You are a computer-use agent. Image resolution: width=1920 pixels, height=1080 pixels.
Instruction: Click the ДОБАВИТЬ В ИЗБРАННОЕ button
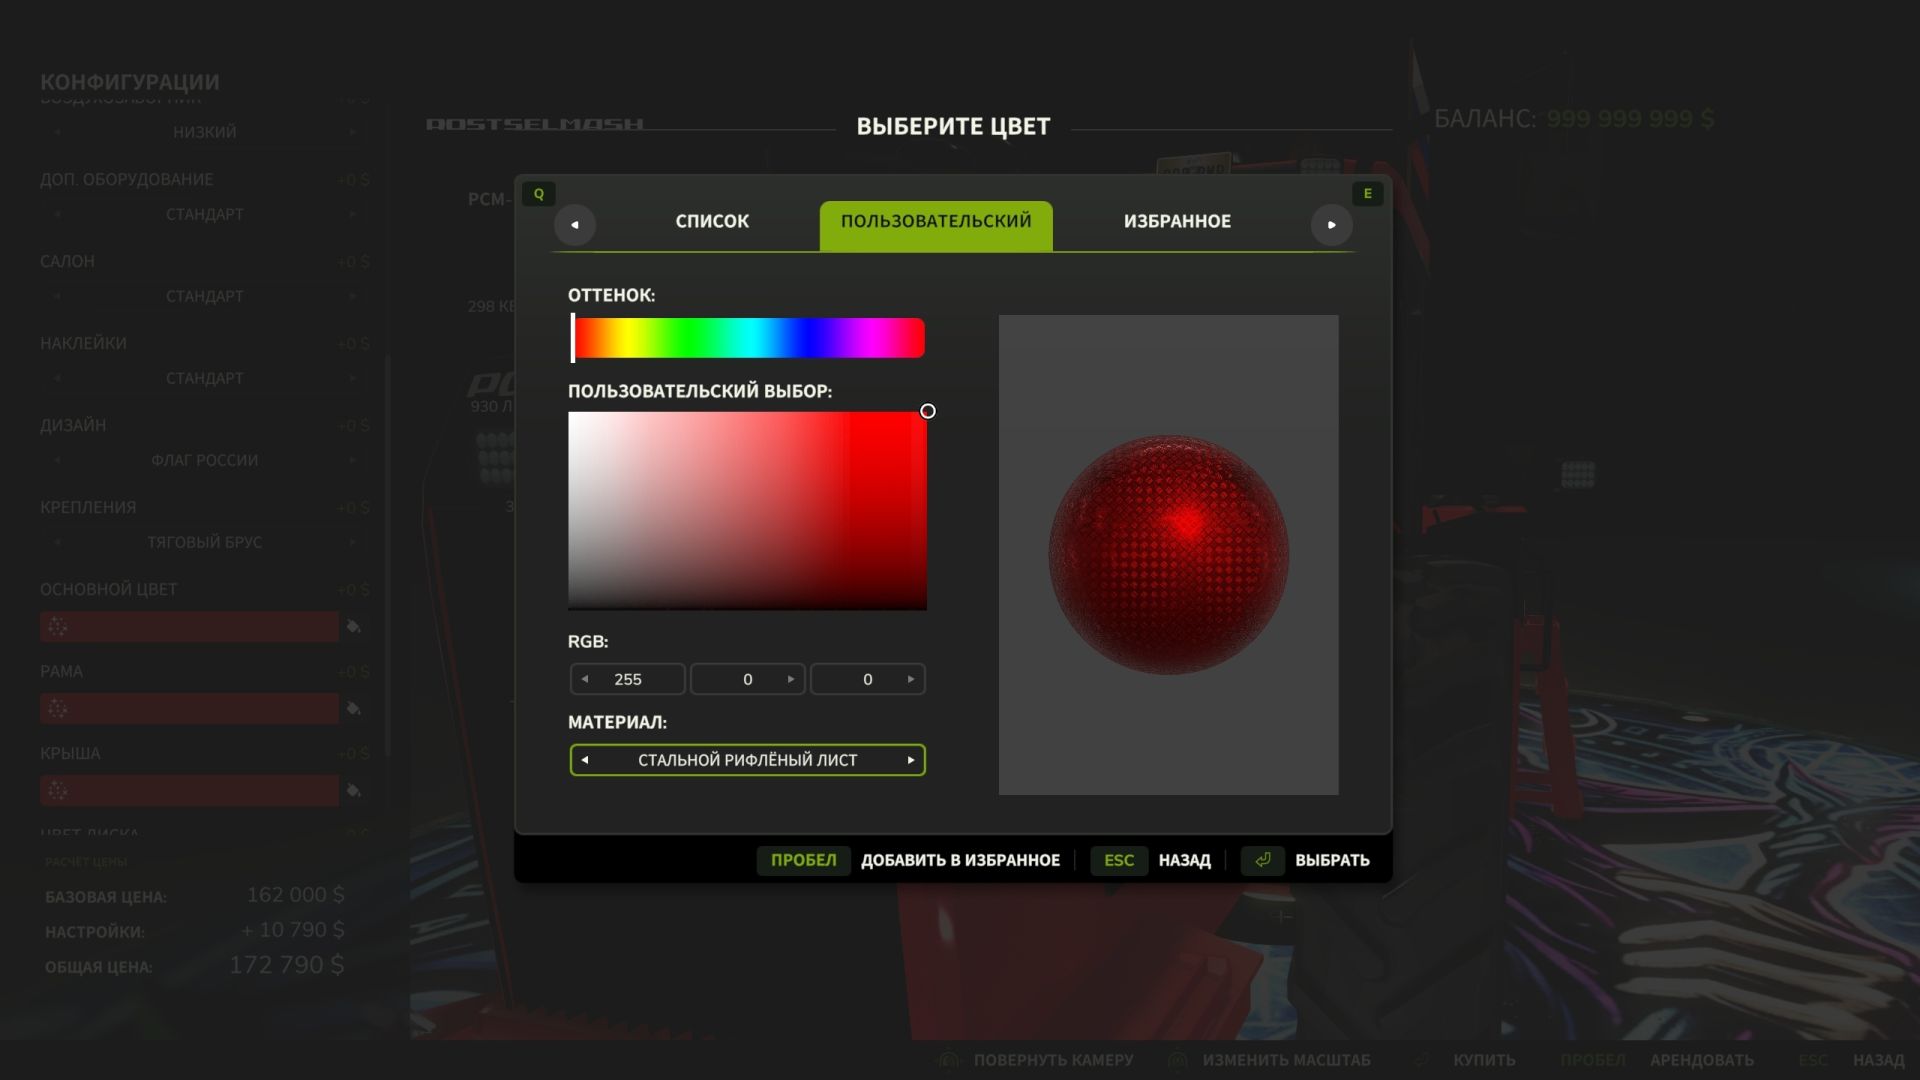point(960,860)
